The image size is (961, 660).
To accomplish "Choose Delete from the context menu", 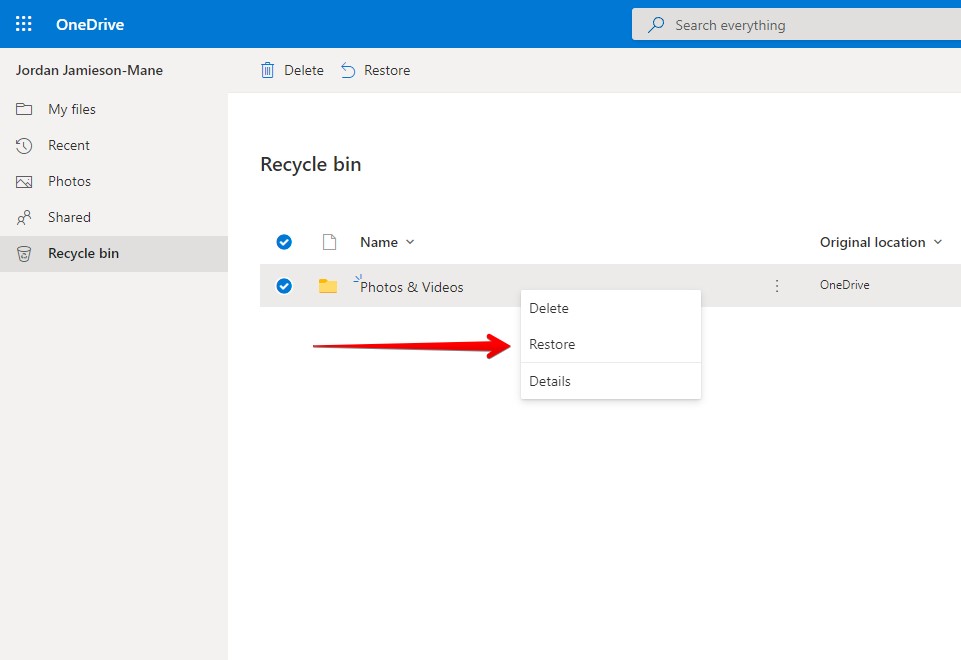I will pos(548,308).
